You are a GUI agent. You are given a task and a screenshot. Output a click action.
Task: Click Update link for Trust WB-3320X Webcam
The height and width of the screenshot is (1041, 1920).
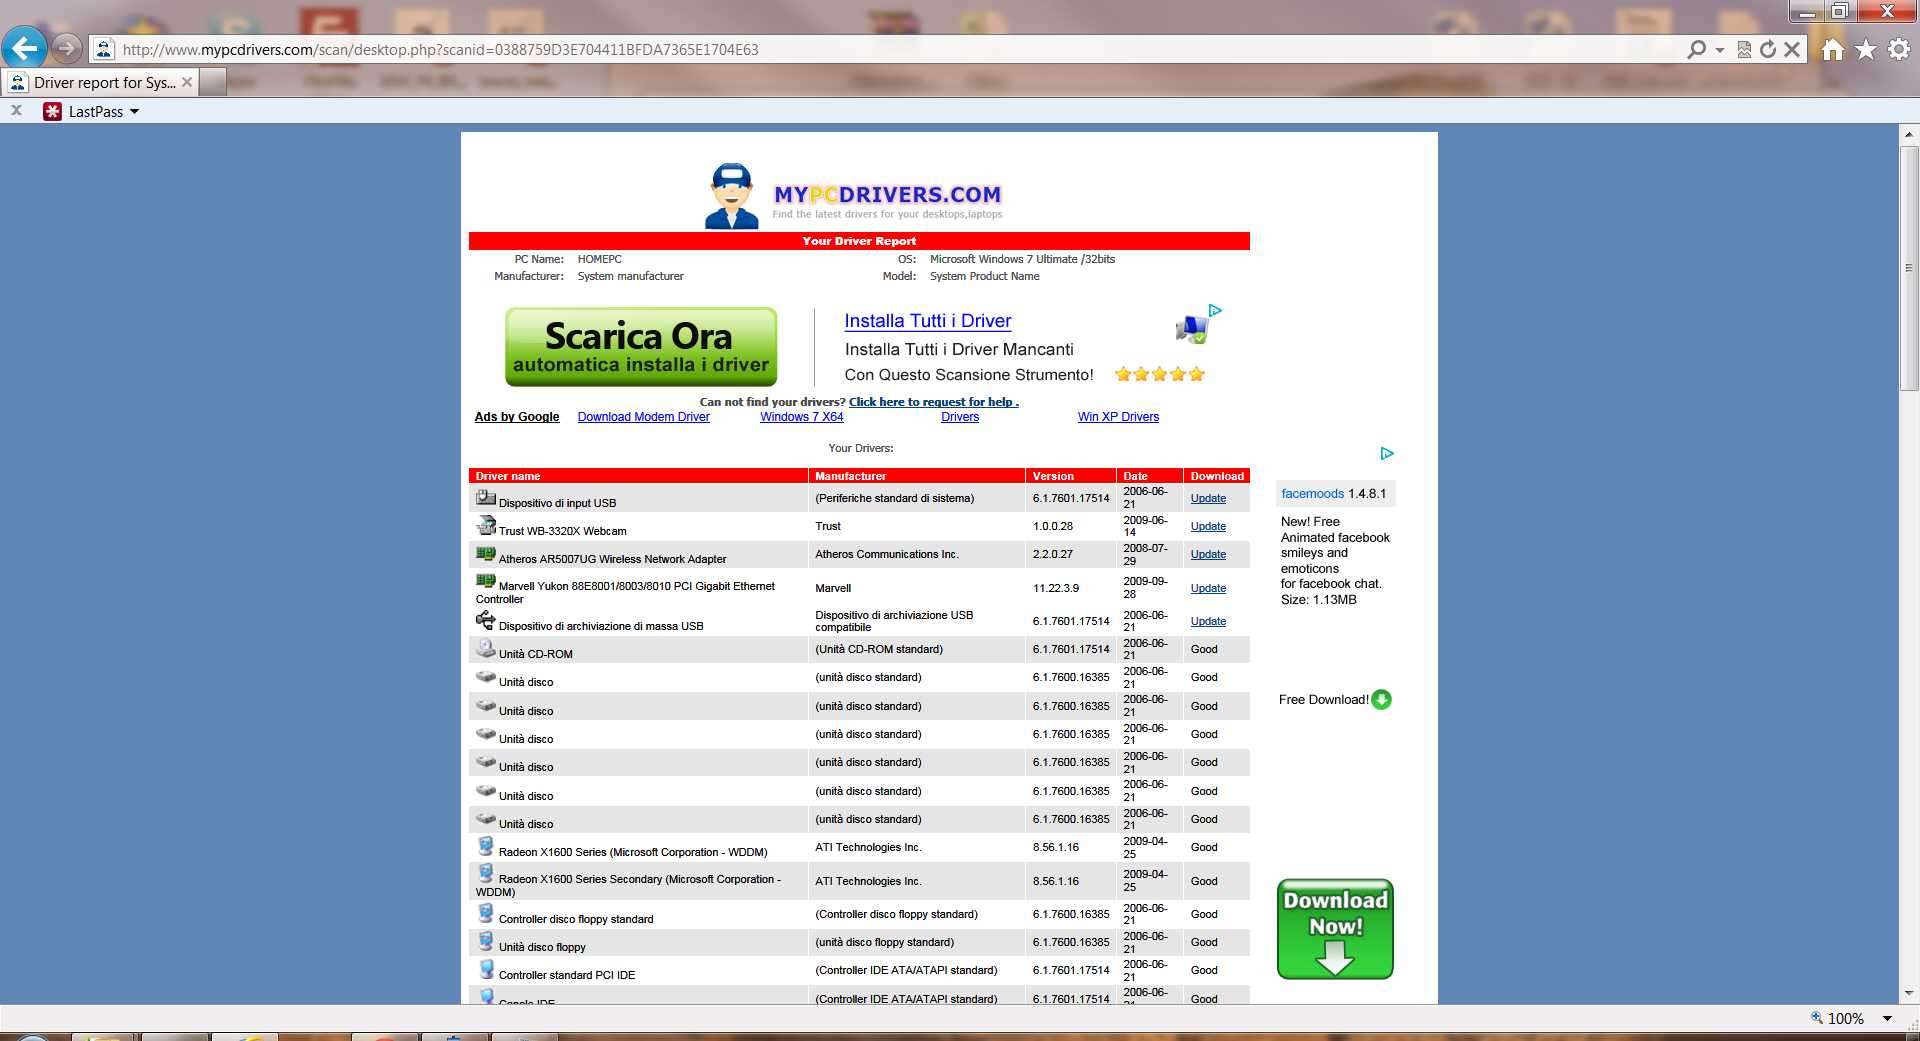[1207, 526]
